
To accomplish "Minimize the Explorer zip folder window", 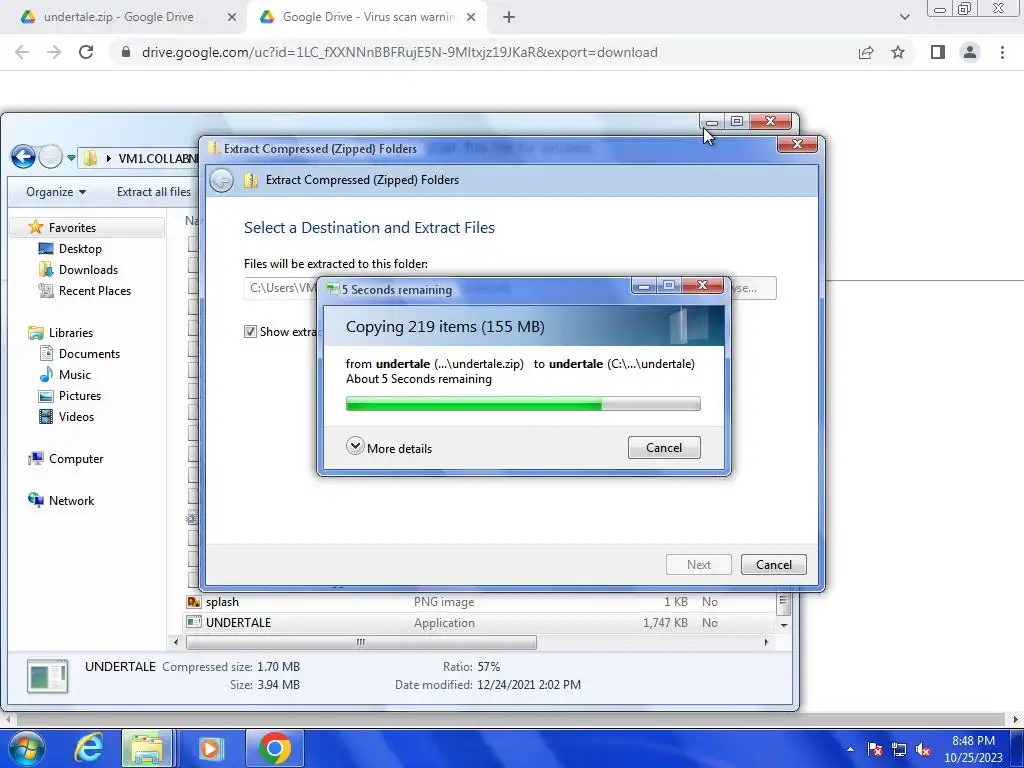I will click(712, 121).
